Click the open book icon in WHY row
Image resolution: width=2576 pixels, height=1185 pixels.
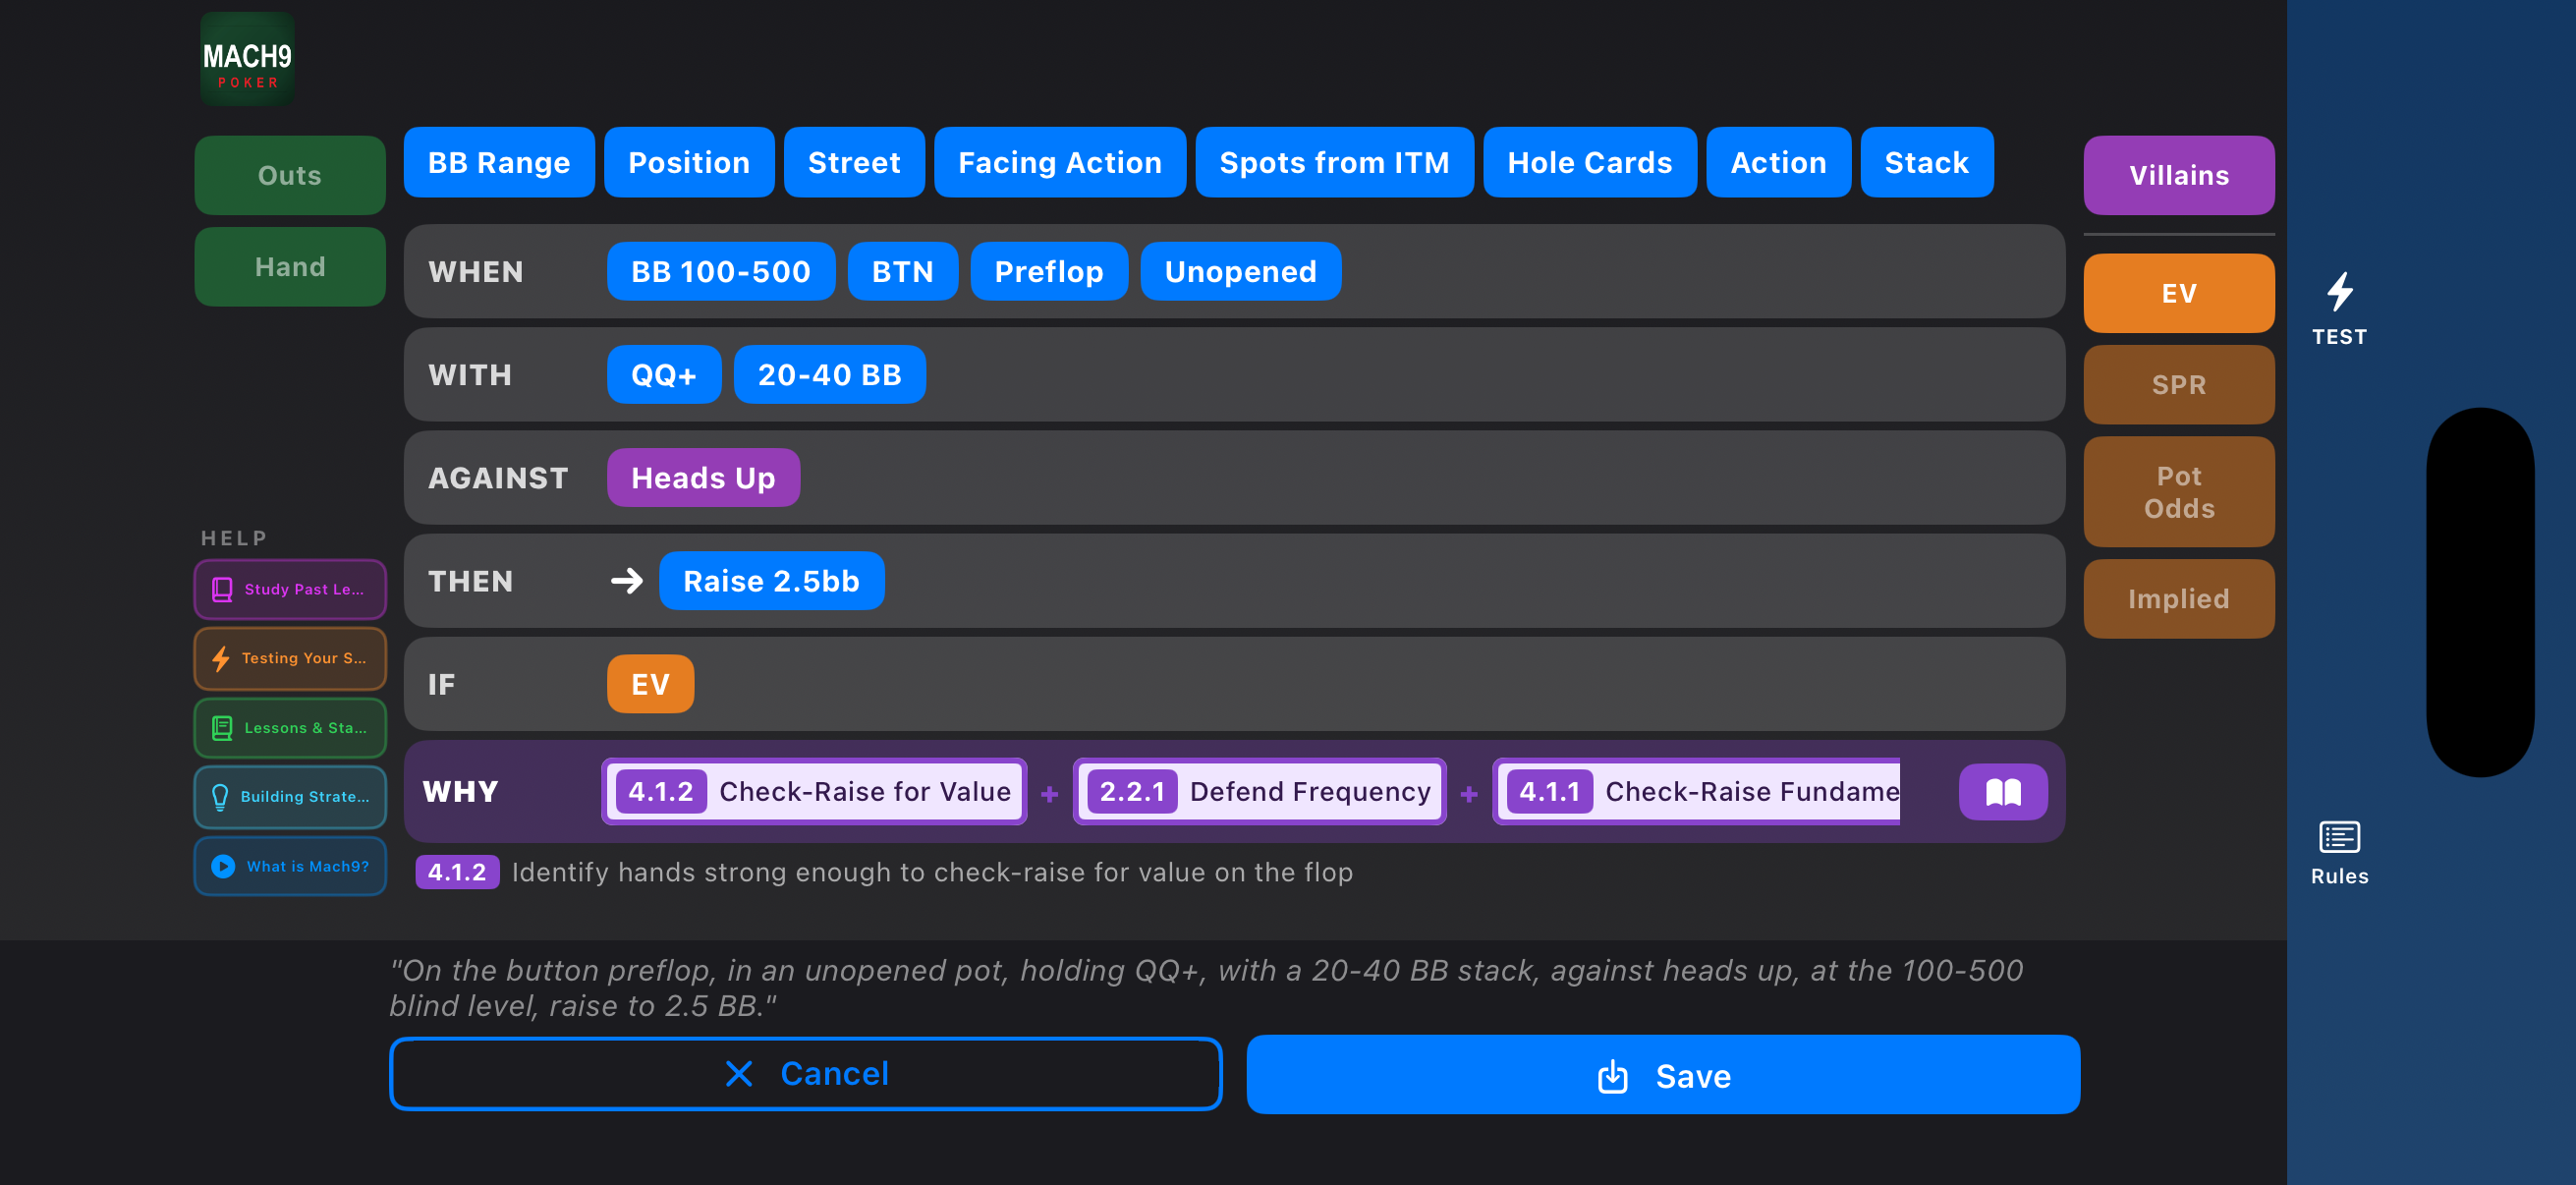pos(2002,792)
